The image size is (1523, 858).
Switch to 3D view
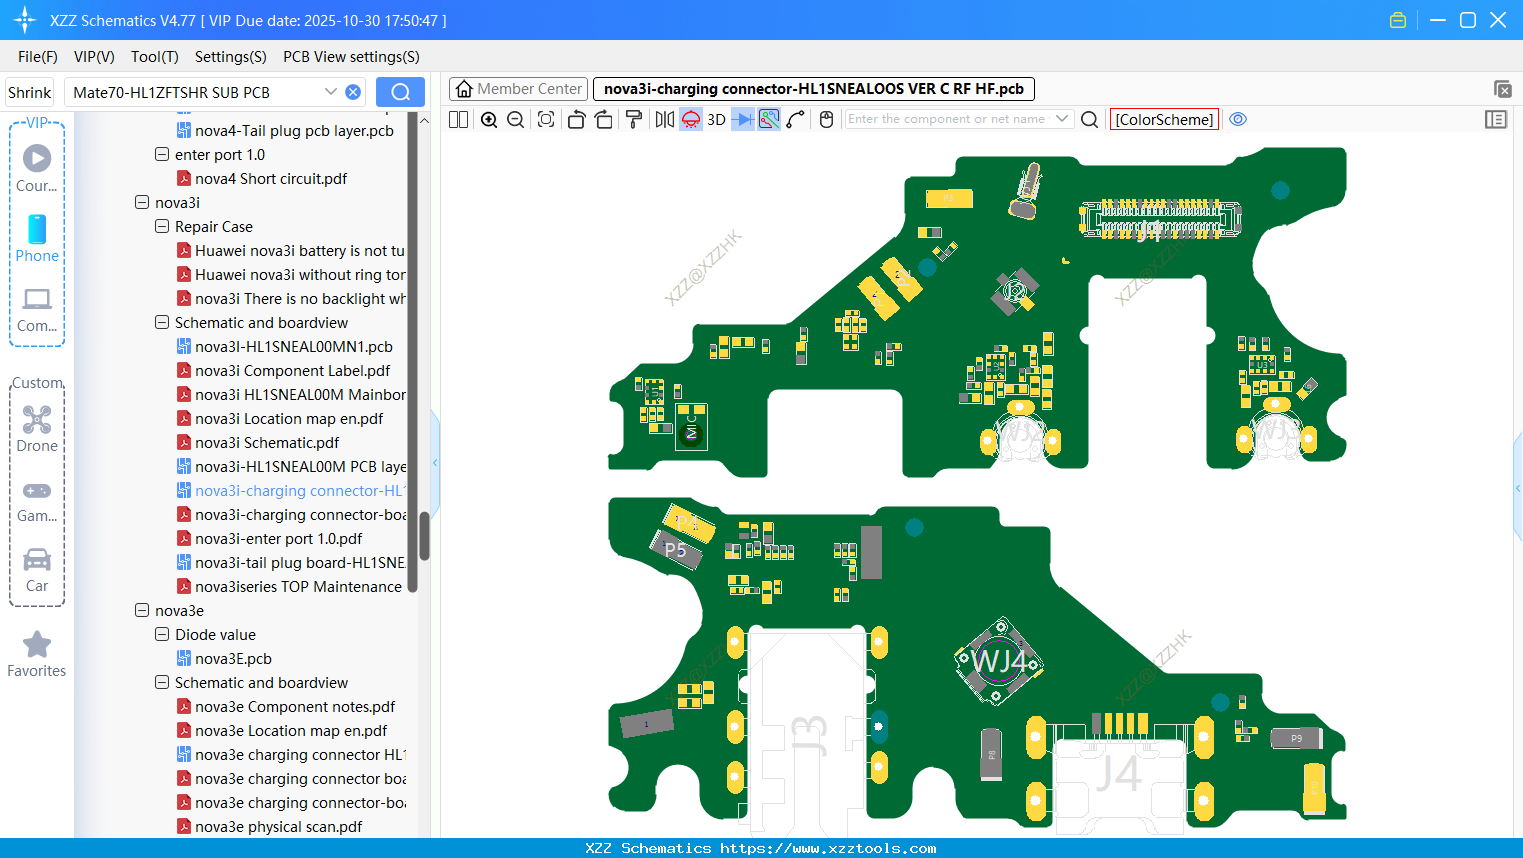716,119
